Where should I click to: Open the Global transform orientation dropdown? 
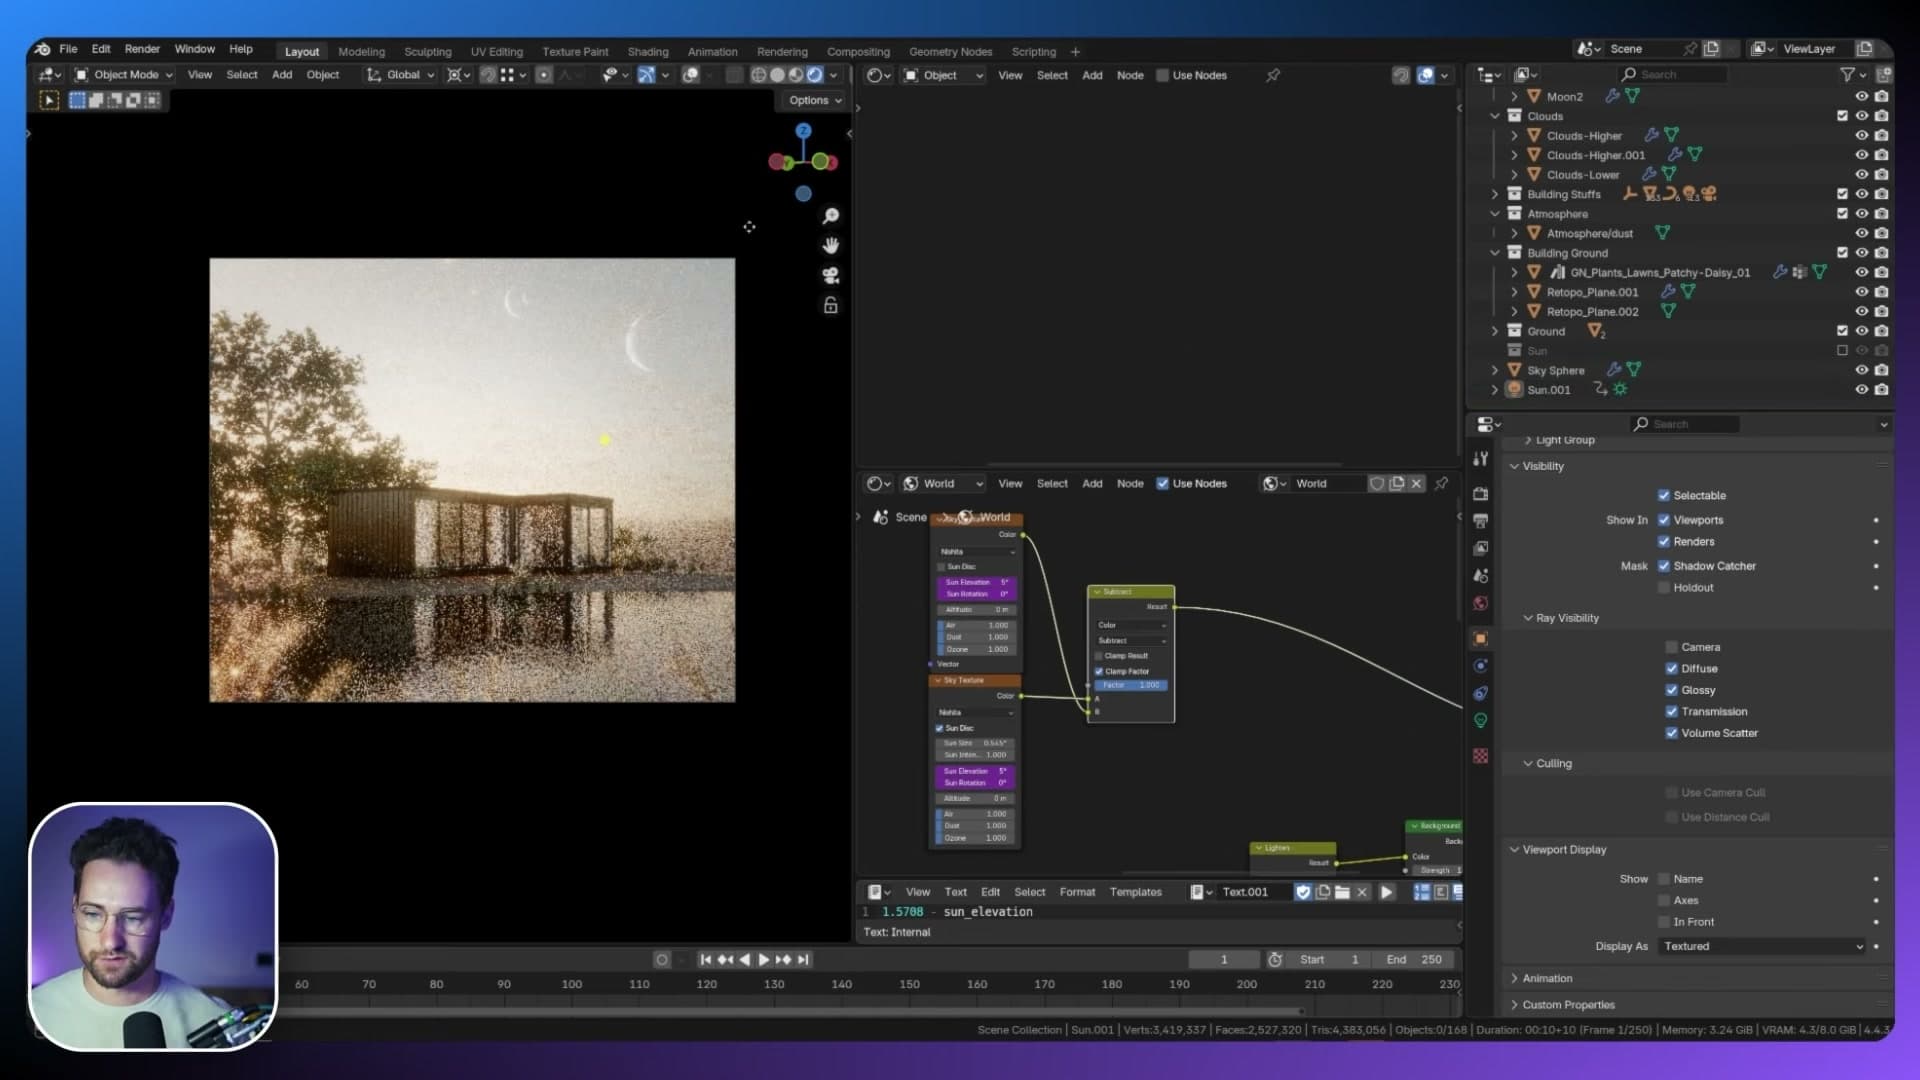click(x=401, y=75)
